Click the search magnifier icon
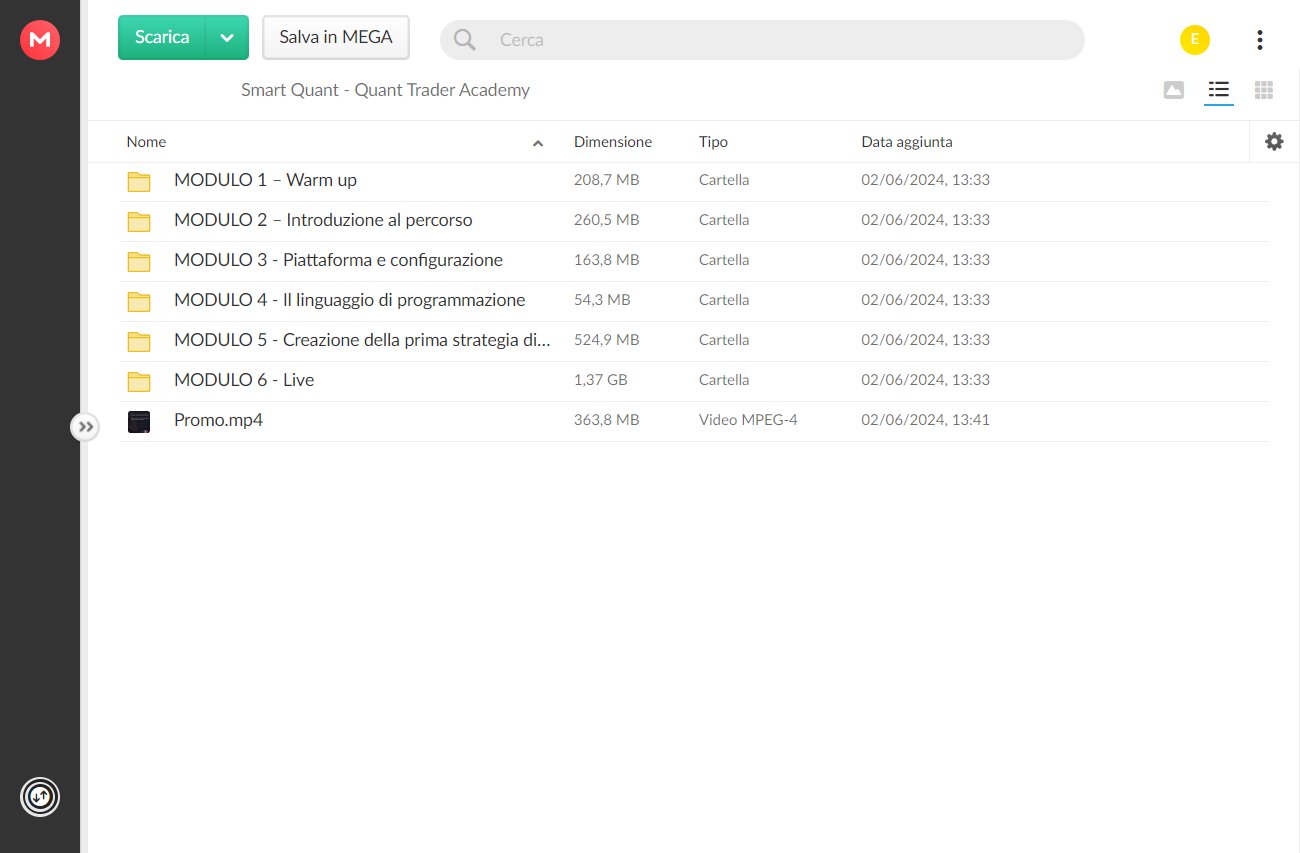 coord(464,40)
